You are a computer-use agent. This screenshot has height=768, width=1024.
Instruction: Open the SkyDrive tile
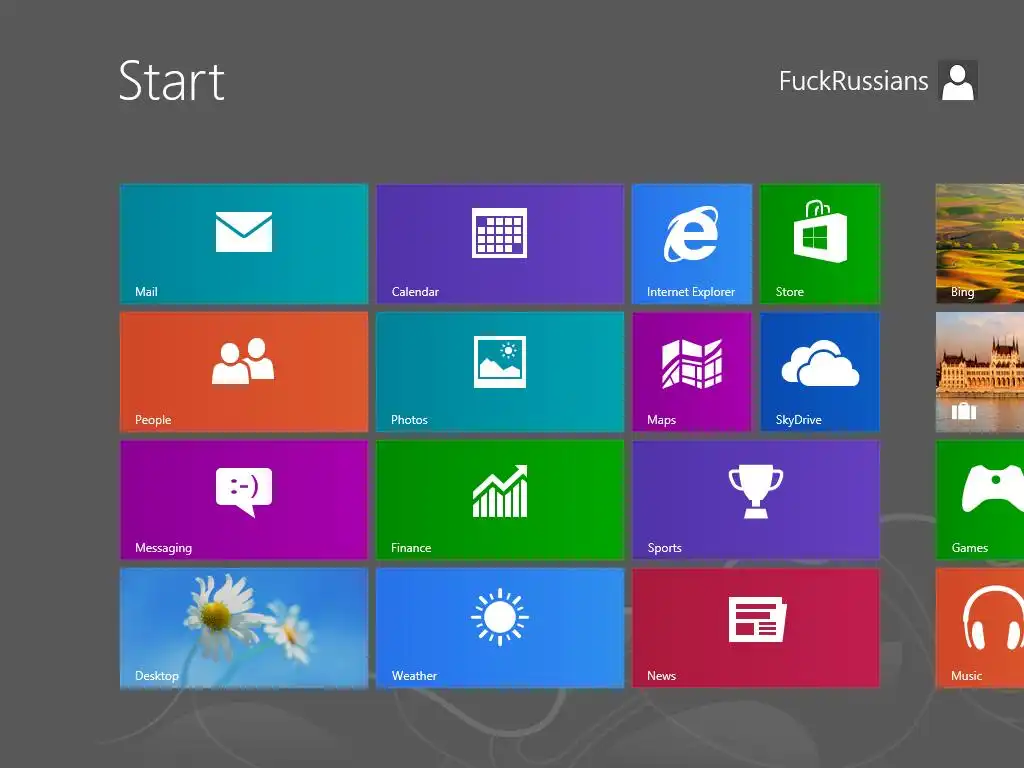coord(820,372)
